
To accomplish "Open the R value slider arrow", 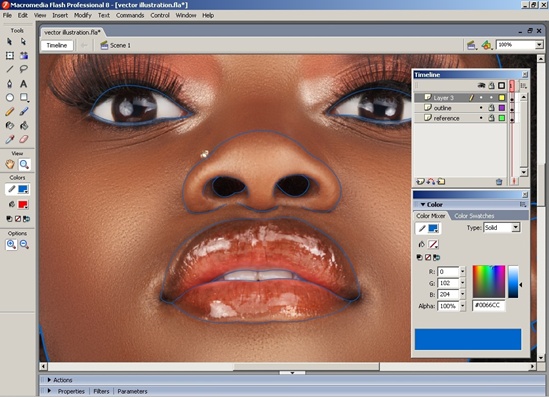I will pyautogui.click(x=463, y=271).
